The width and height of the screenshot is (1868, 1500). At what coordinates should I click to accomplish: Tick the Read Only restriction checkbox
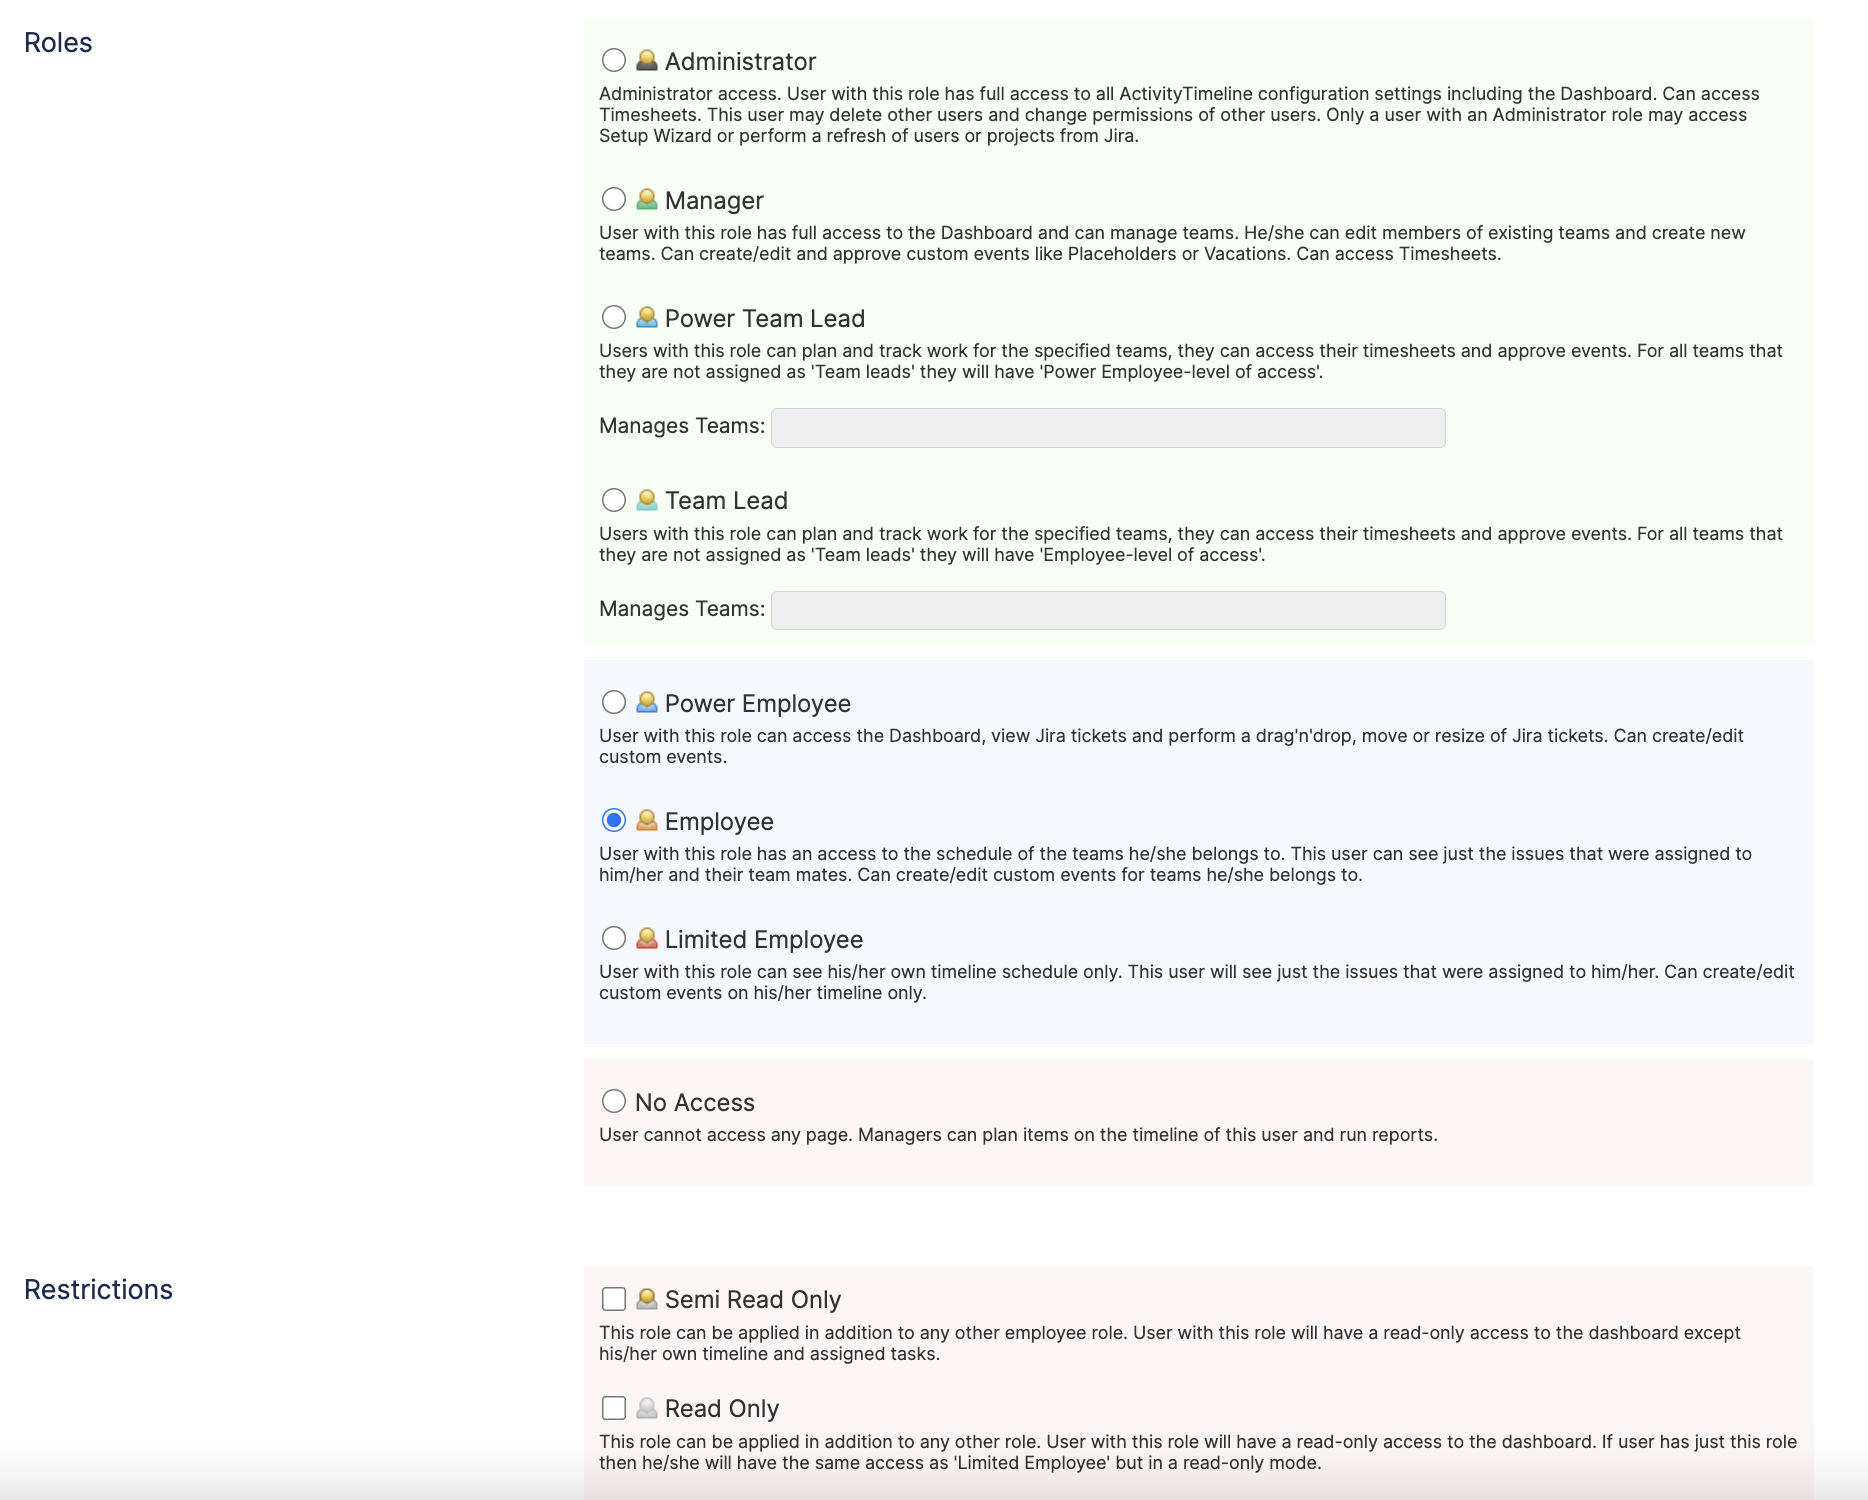point(614,1408)
